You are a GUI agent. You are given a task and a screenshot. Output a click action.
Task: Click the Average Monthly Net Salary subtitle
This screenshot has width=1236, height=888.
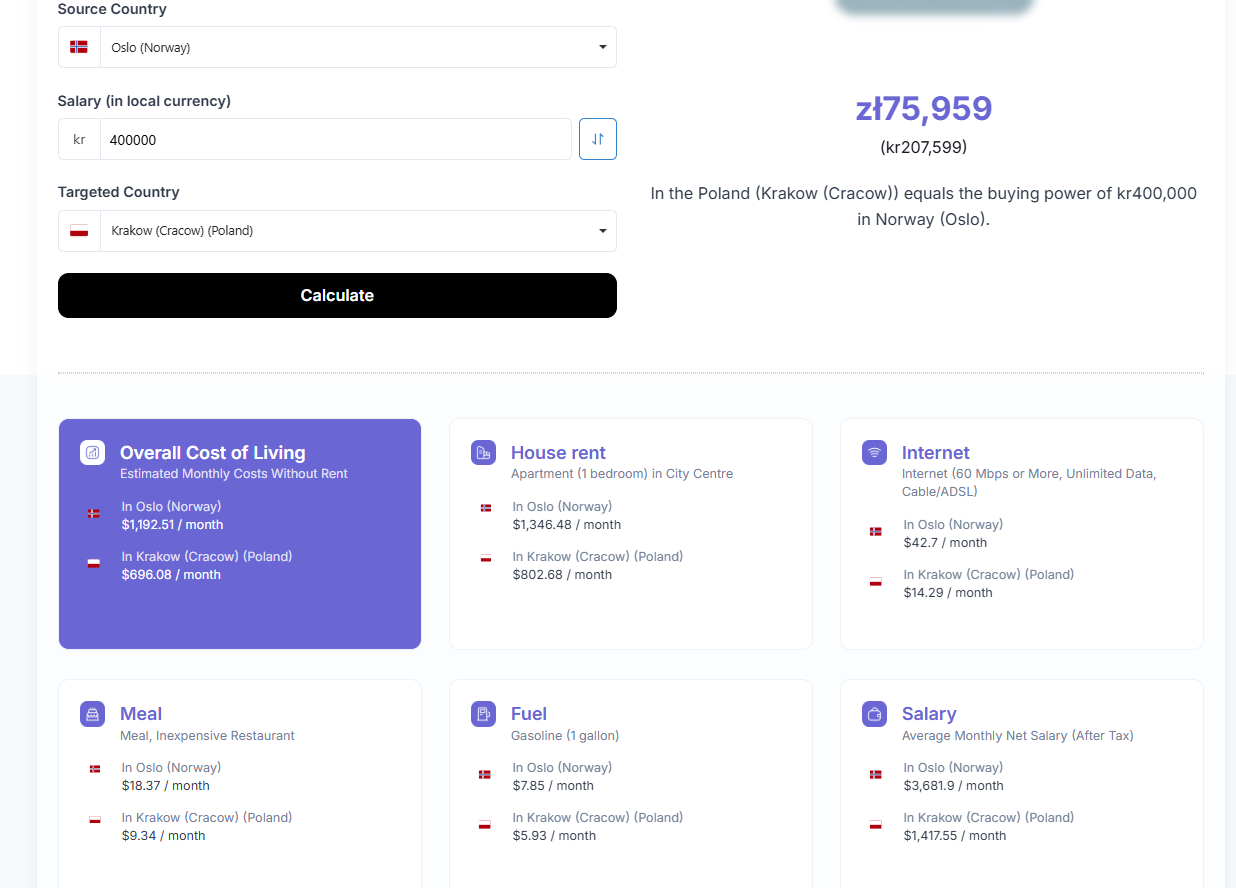(x=1018, y=736)
